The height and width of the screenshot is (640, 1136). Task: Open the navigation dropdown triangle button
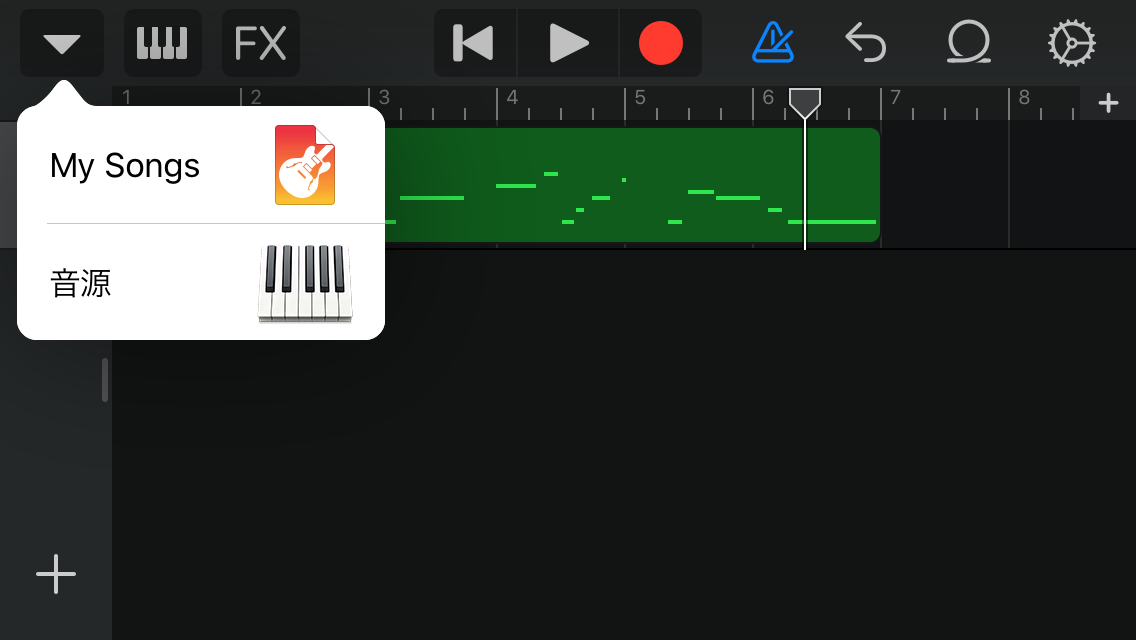click(62, 43)
